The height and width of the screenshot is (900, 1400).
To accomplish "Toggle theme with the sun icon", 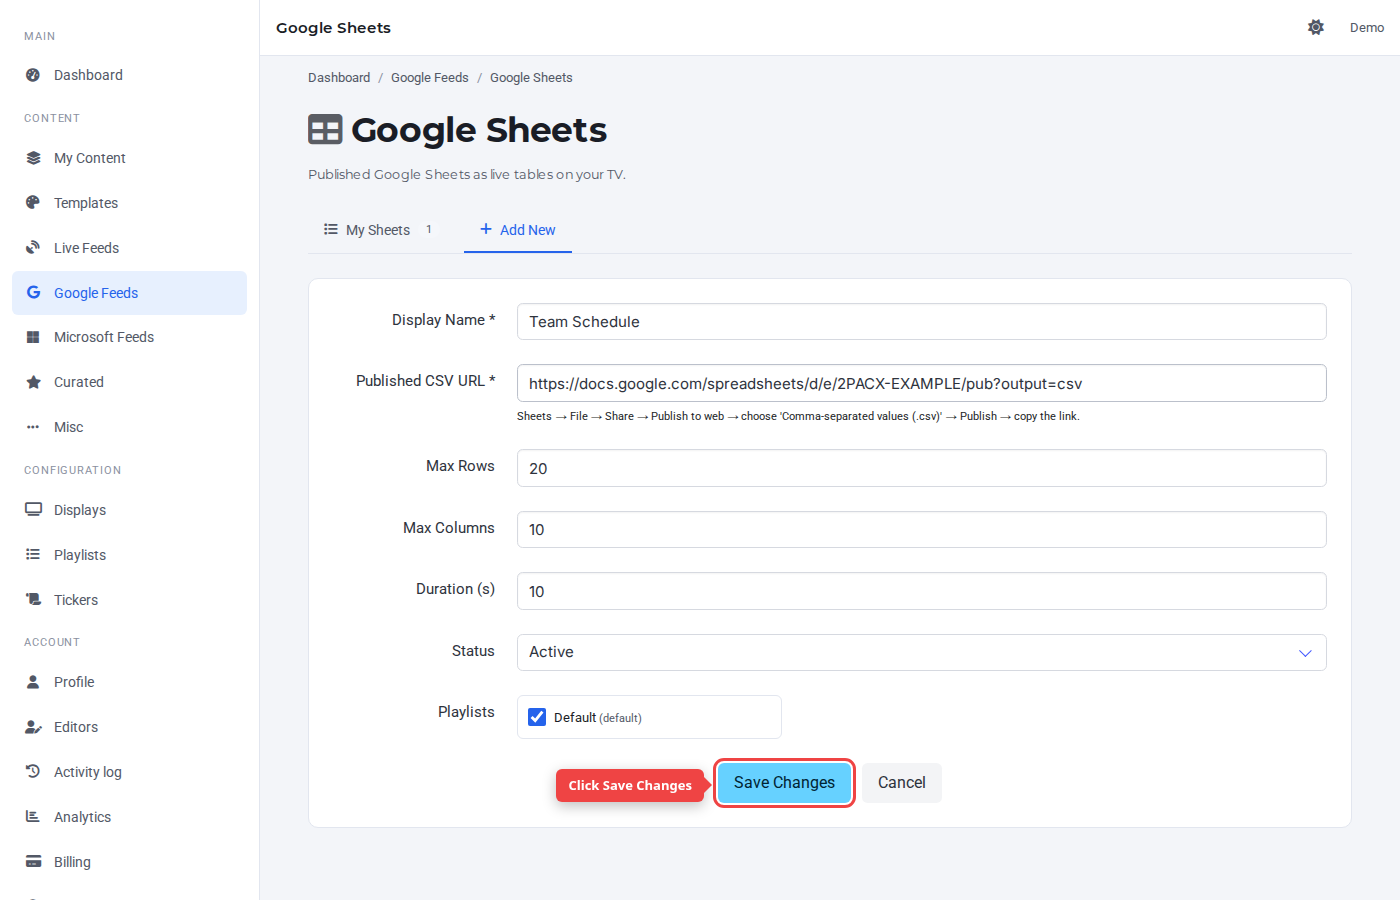I will coord(1316,27).
